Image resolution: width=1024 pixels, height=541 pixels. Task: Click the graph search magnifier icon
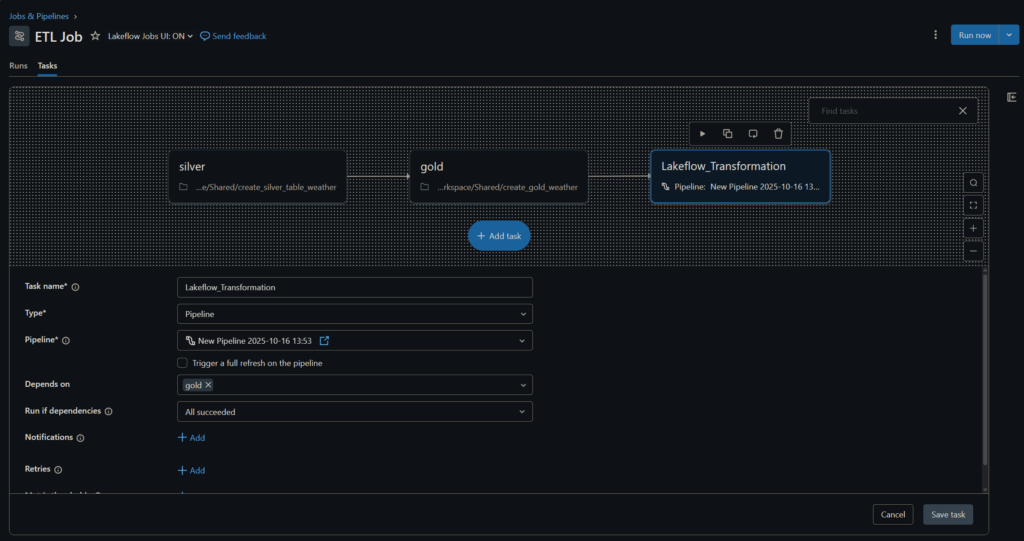point(974,182)
